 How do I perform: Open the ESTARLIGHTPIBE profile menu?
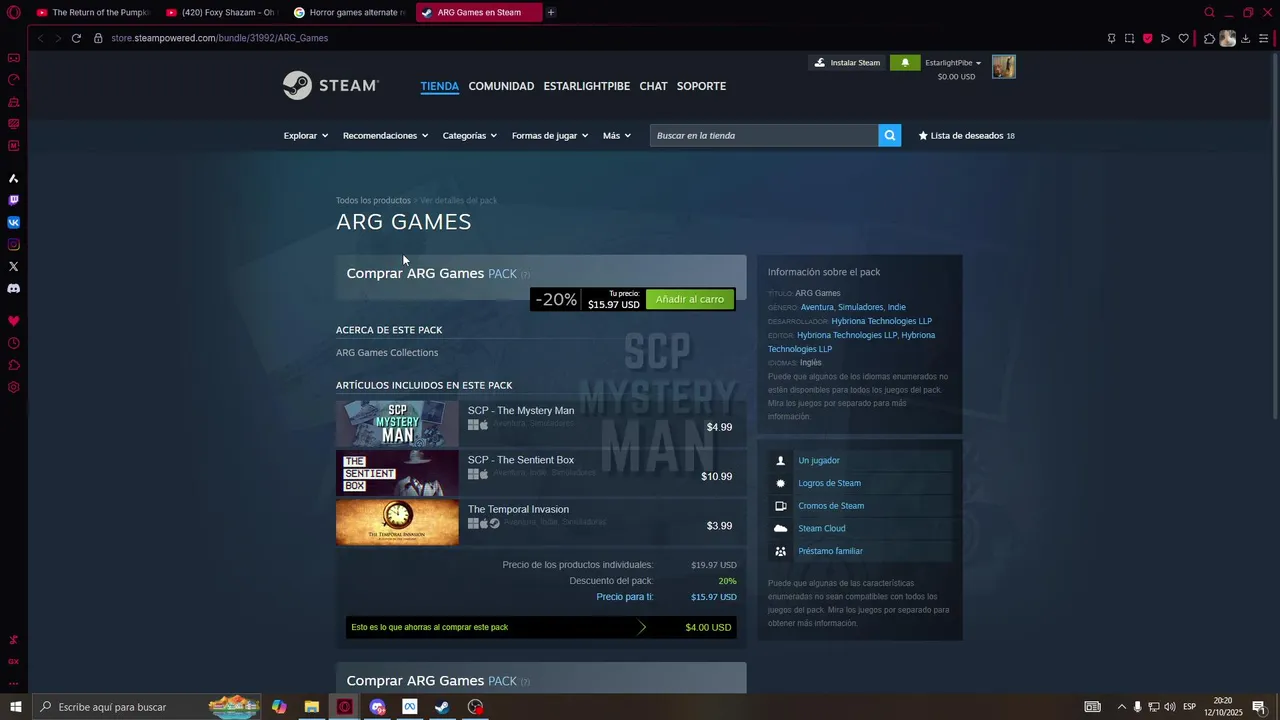click(587, 86)
